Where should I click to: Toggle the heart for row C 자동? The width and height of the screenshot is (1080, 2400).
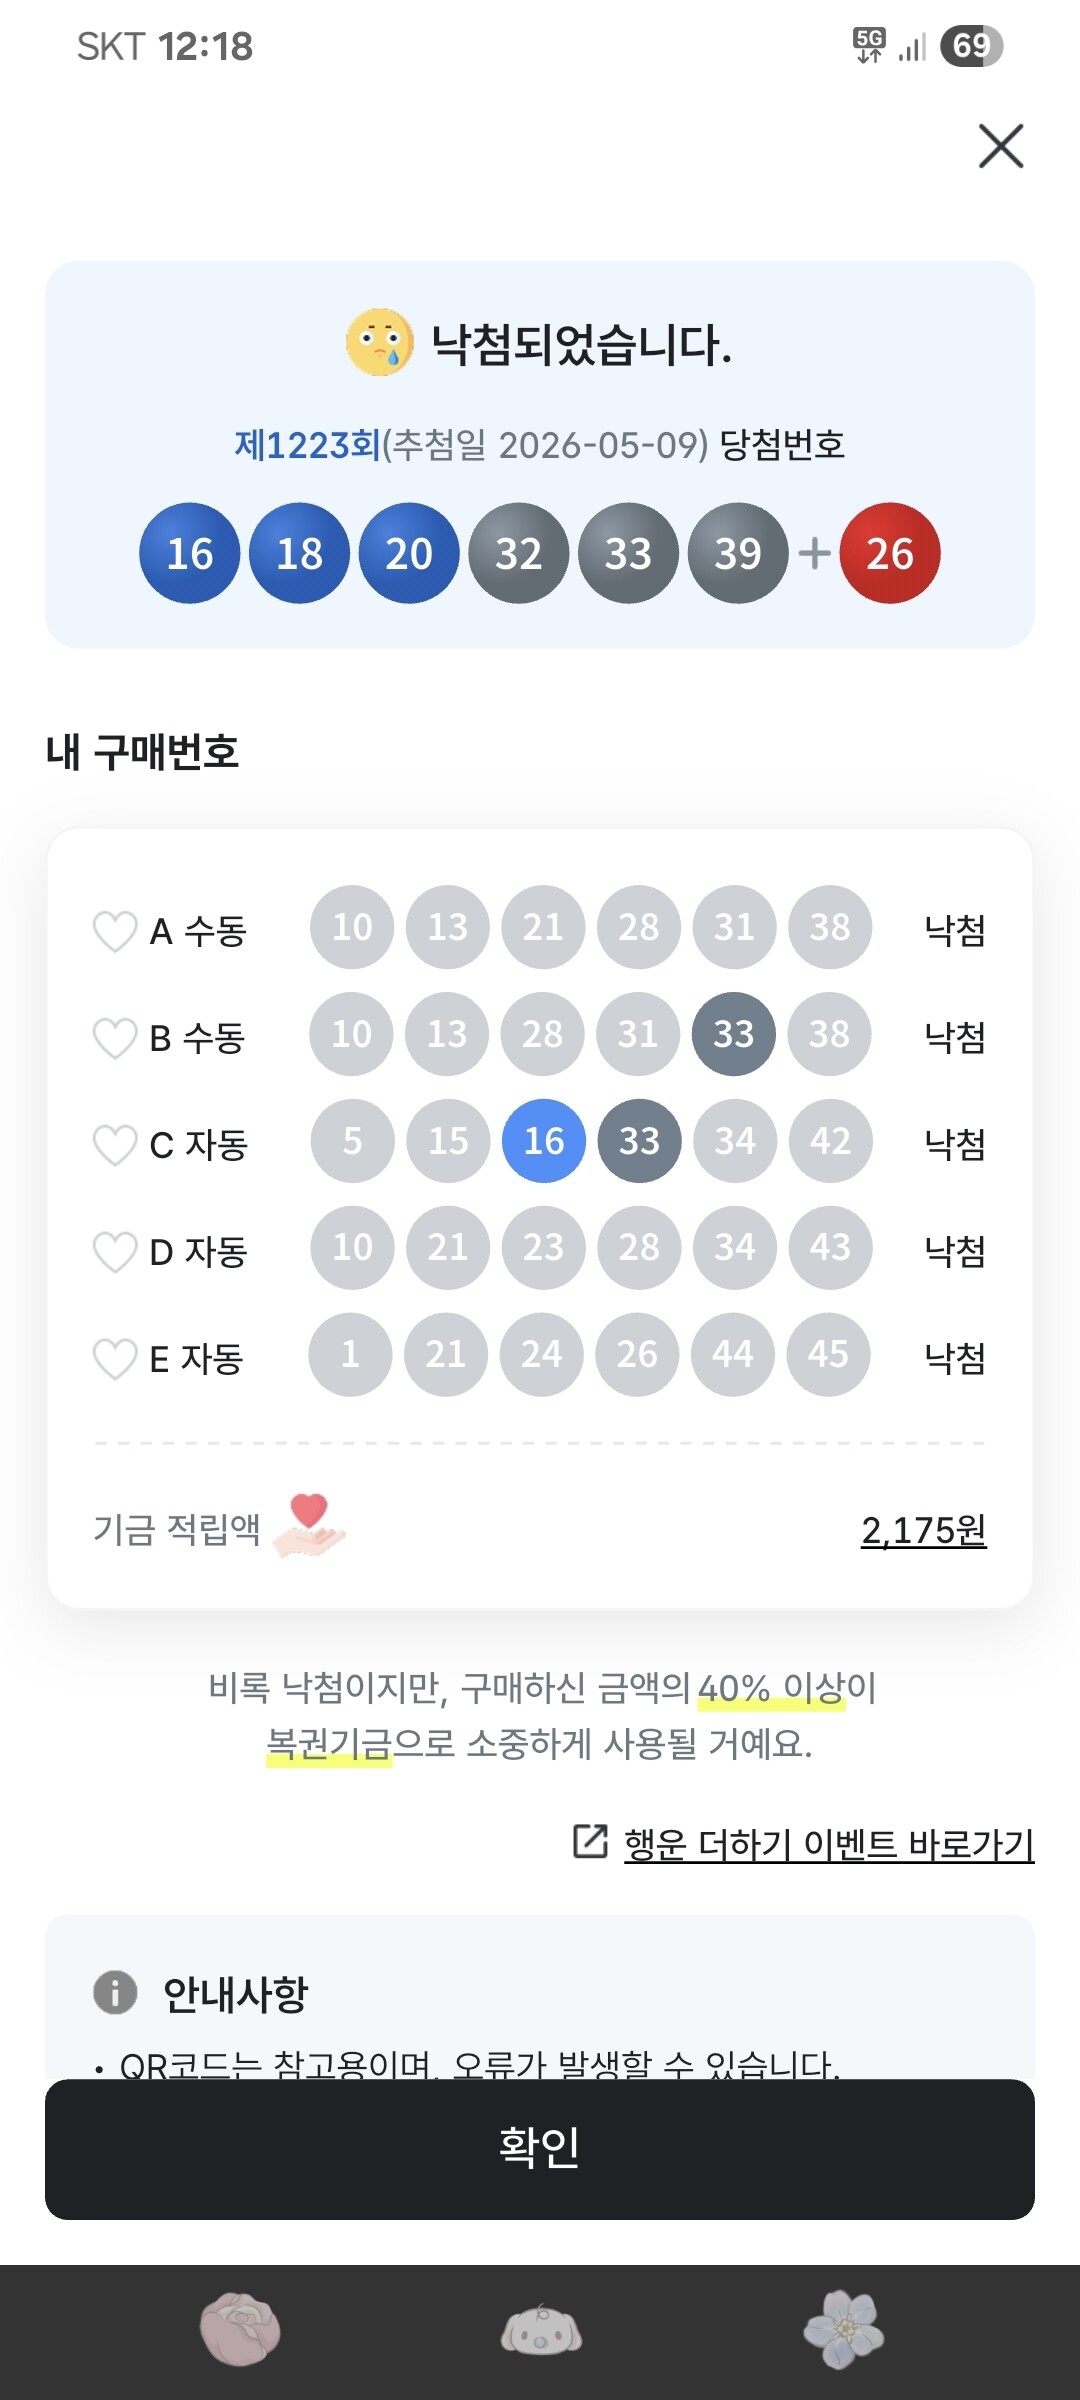[114, 1145]
